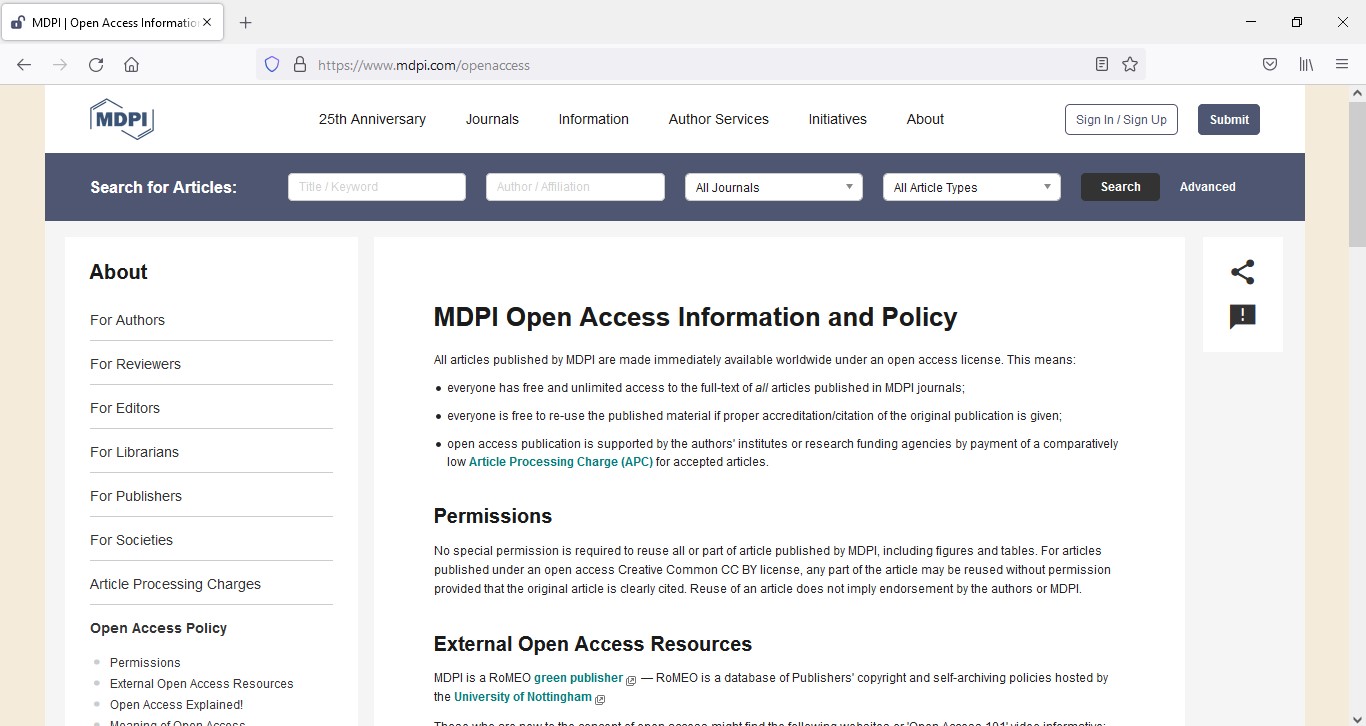
Task: Bookmark this page with the star icon
Action: point(1130,65)
